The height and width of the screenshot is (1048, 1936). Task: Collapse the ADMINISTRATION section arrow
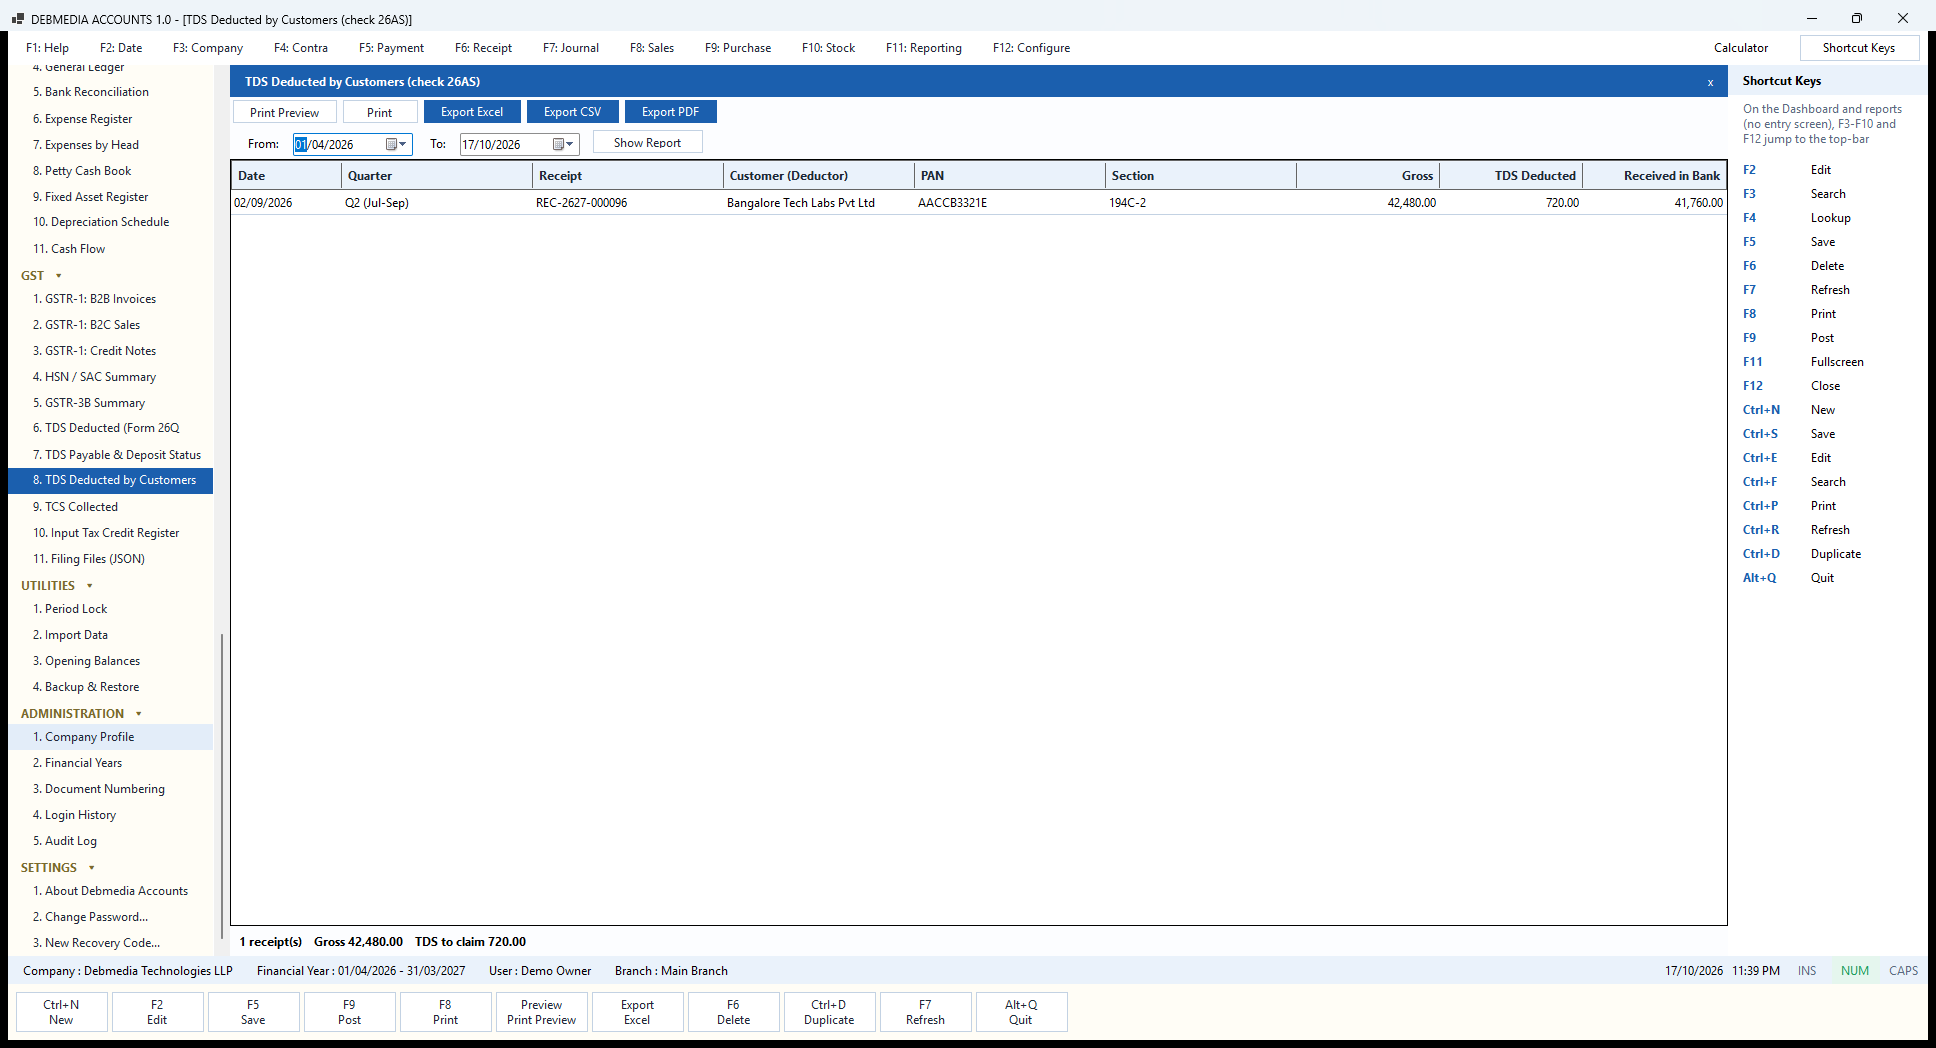138,714
